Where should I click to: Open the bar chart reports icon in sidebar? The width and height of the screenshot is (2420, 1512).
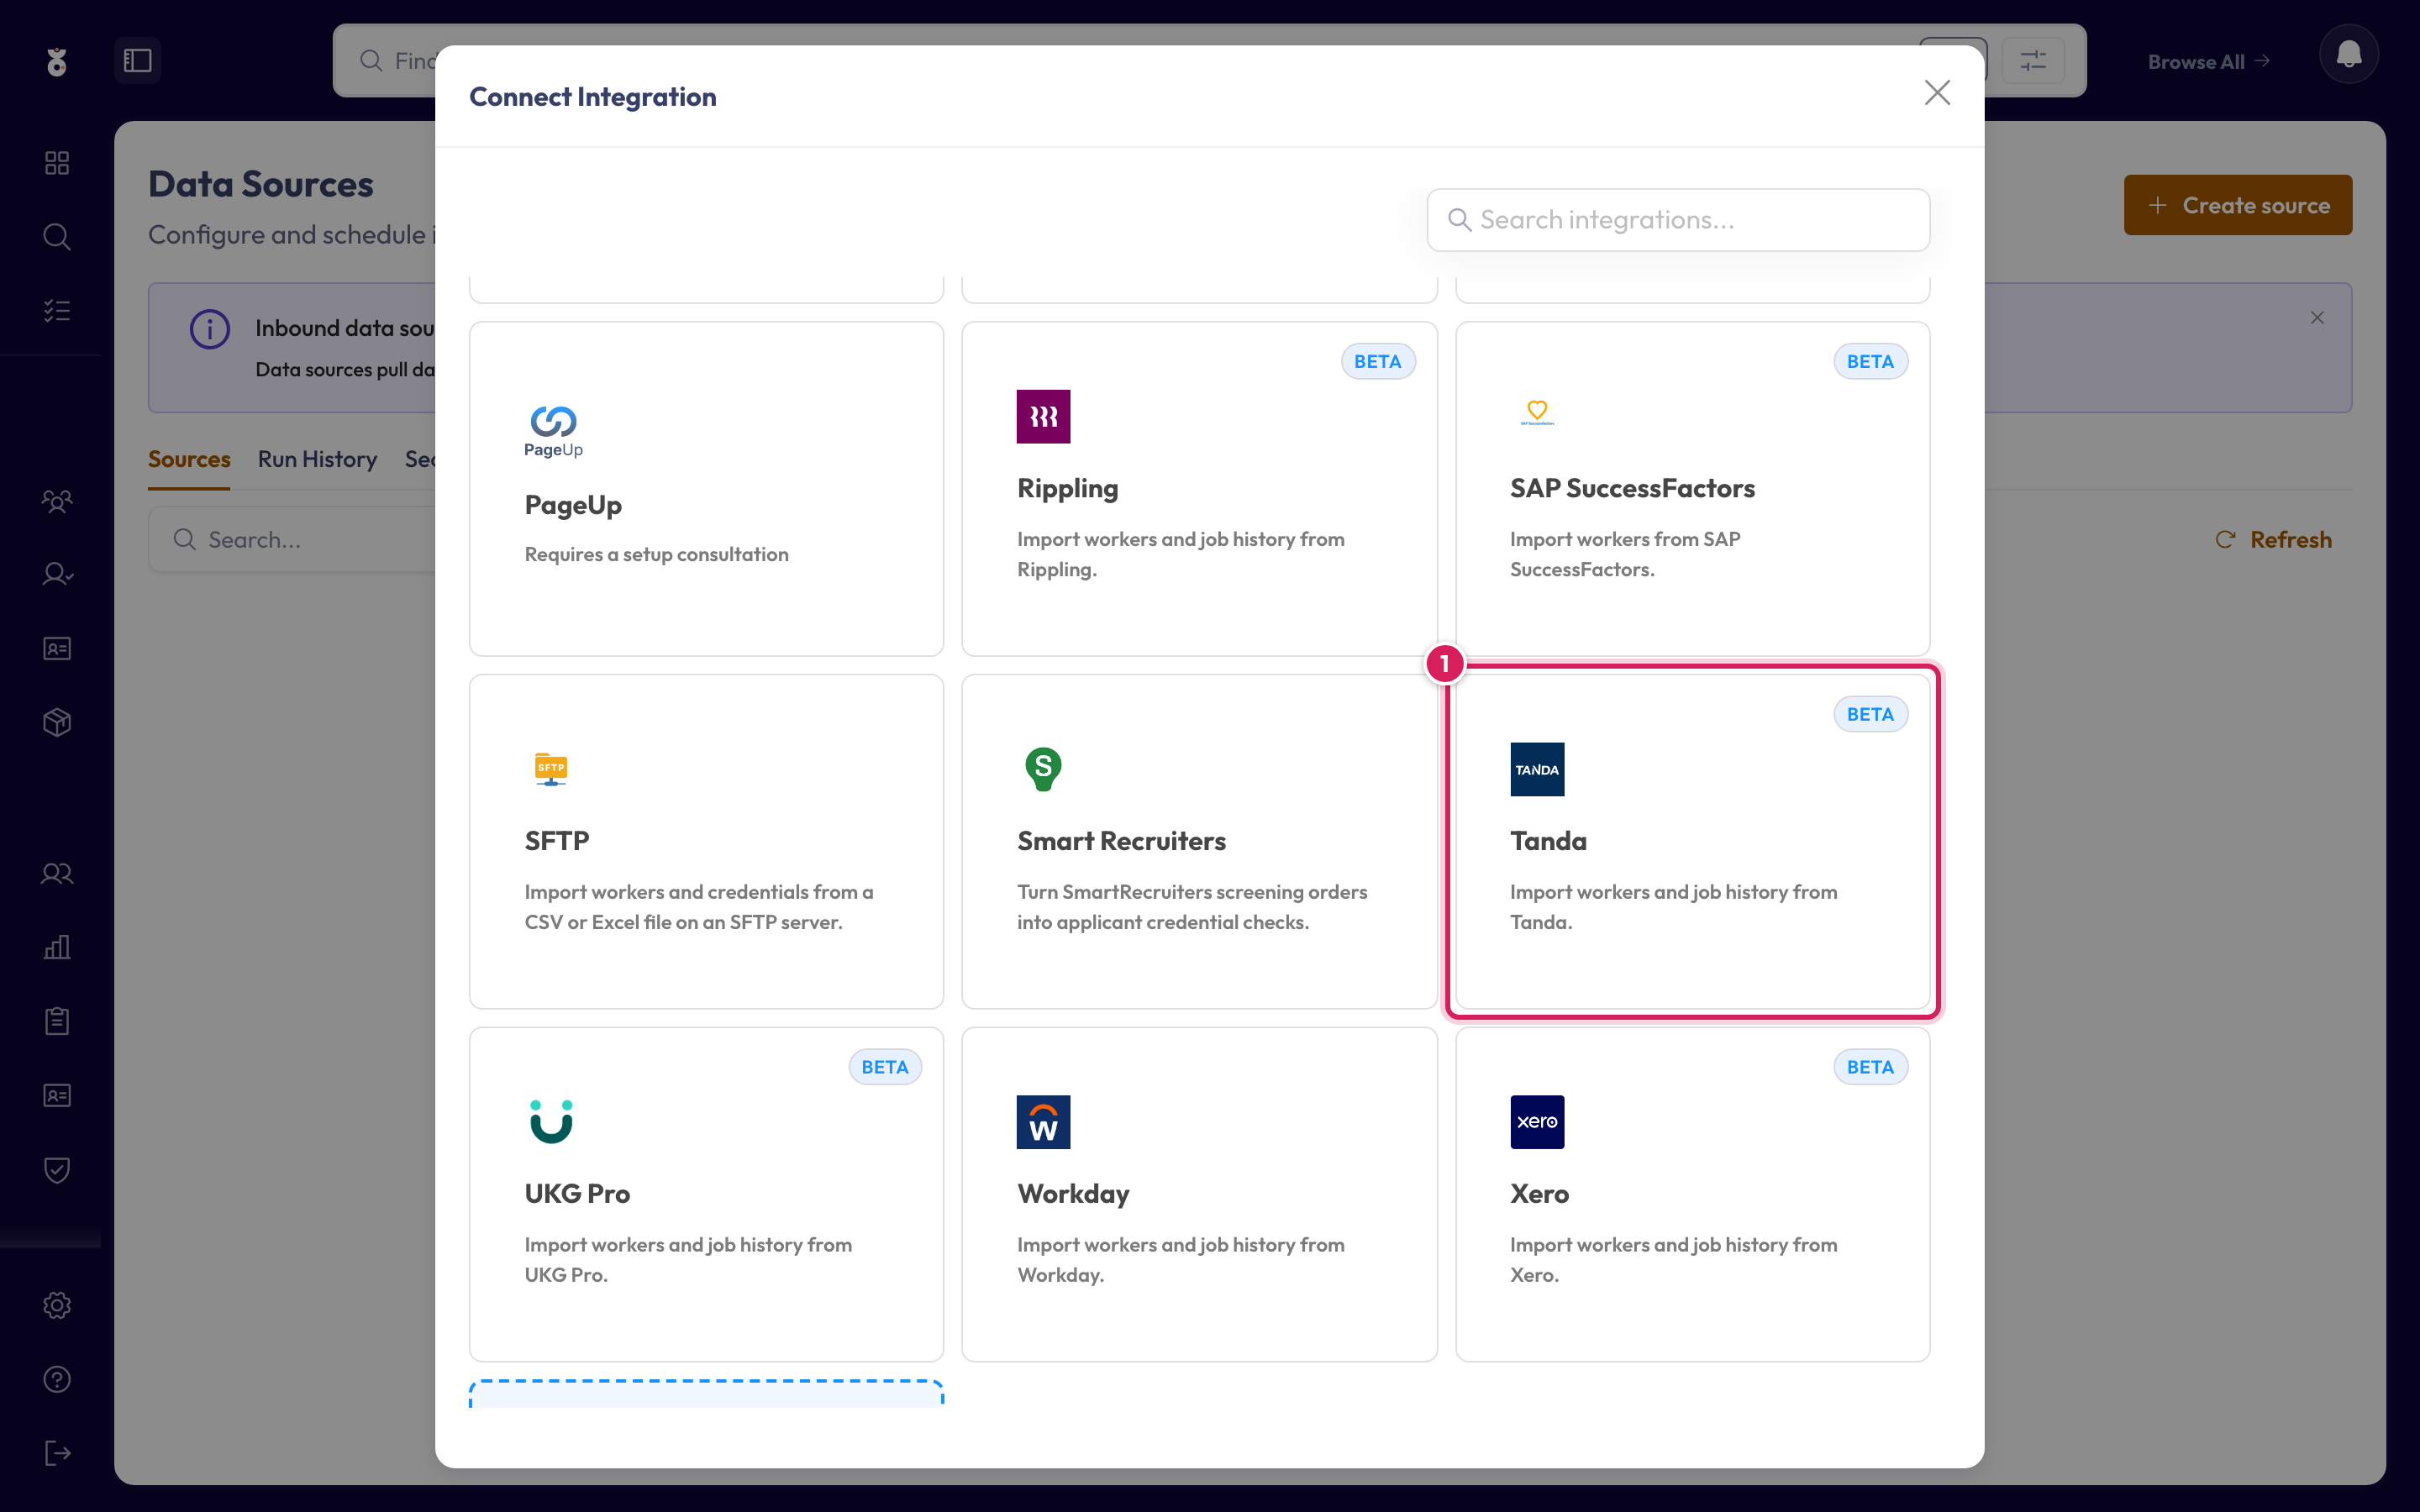tap(57, 947)
